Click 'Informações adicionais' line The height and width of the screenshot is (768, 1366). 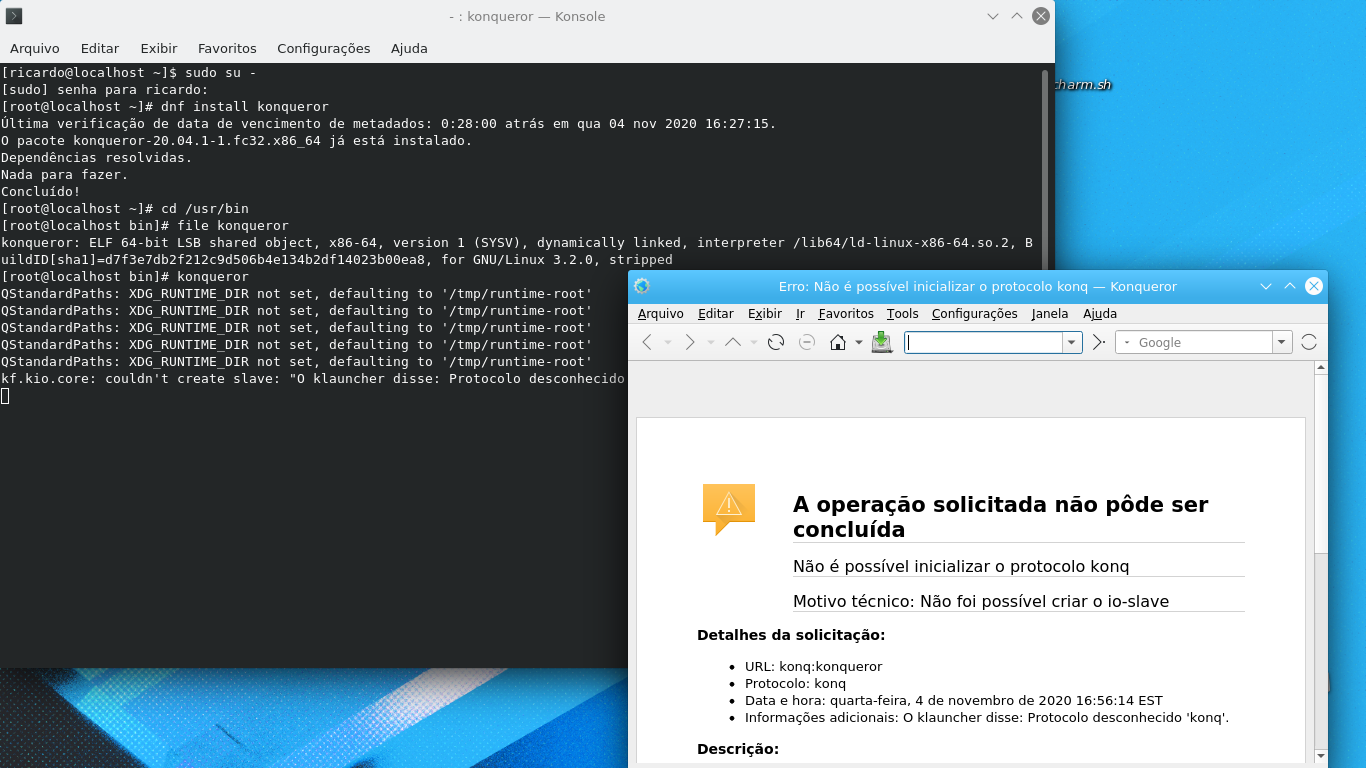tap(986, 717)
